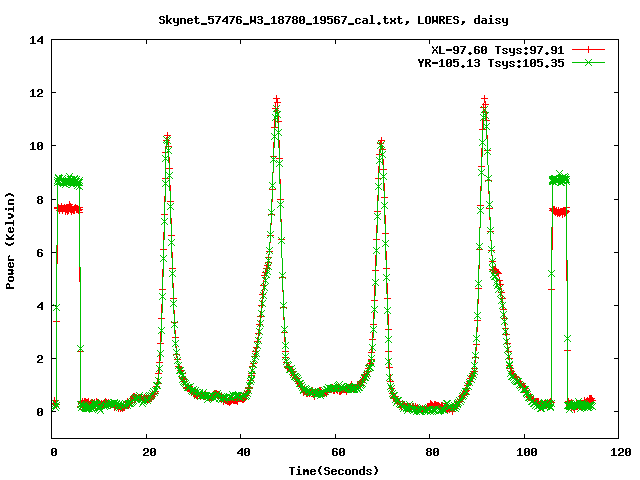Click the green calibration plateau at the start
The height and width of the screenshot is (480, 640).
click(68, 181)
